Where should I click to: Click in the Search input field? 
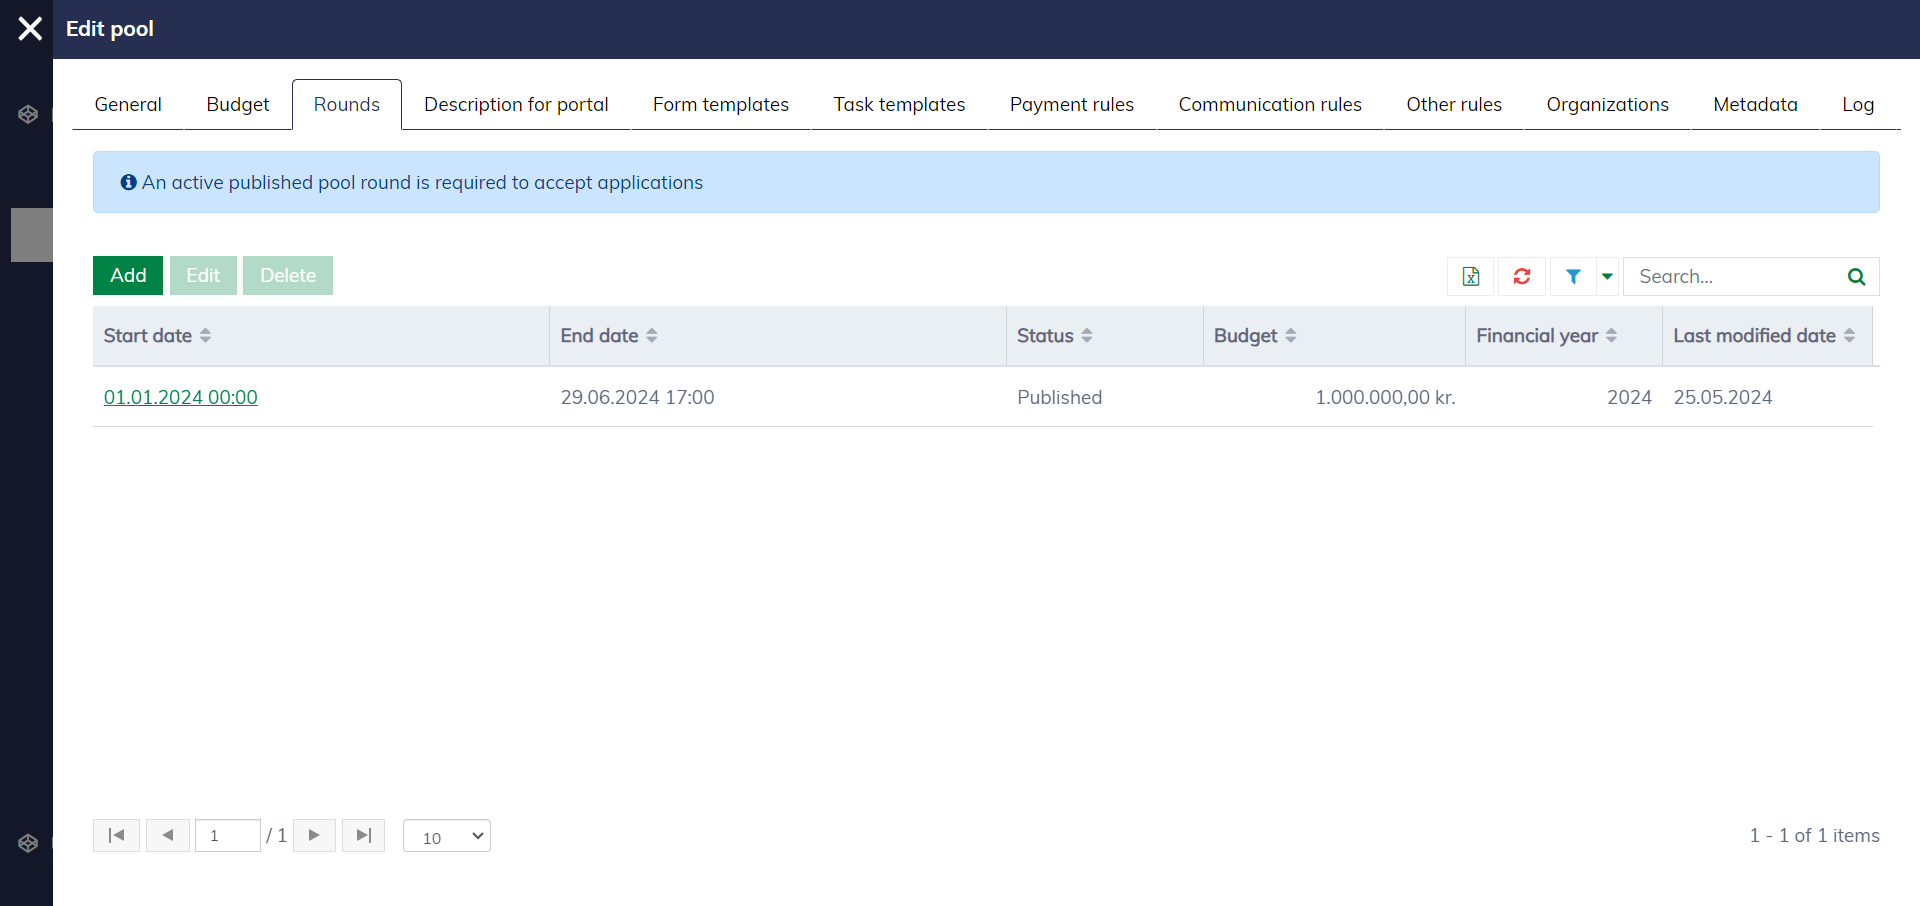[x=1734, y=277]
